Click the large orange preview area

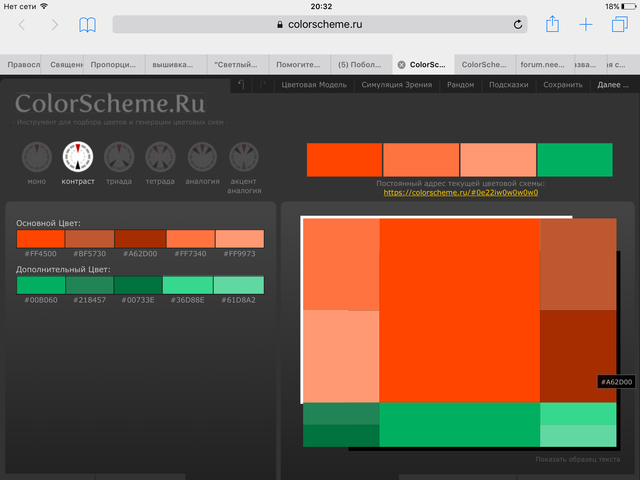coord(460,310)
